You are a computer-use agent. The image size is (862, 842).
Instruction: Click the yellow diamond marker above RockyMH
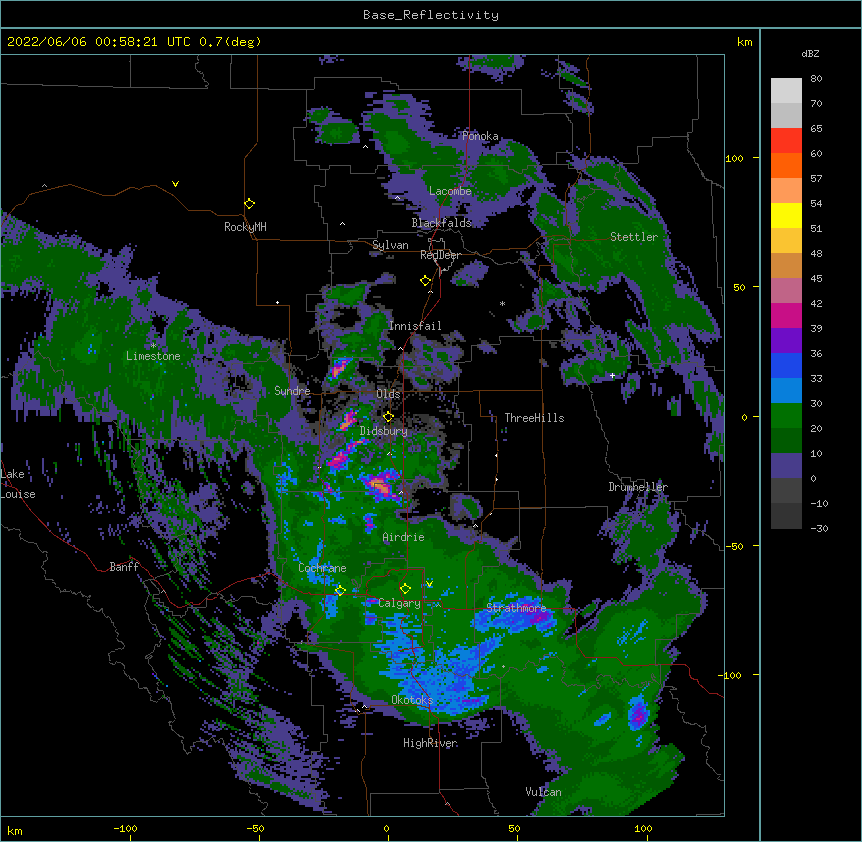[249, 204]
